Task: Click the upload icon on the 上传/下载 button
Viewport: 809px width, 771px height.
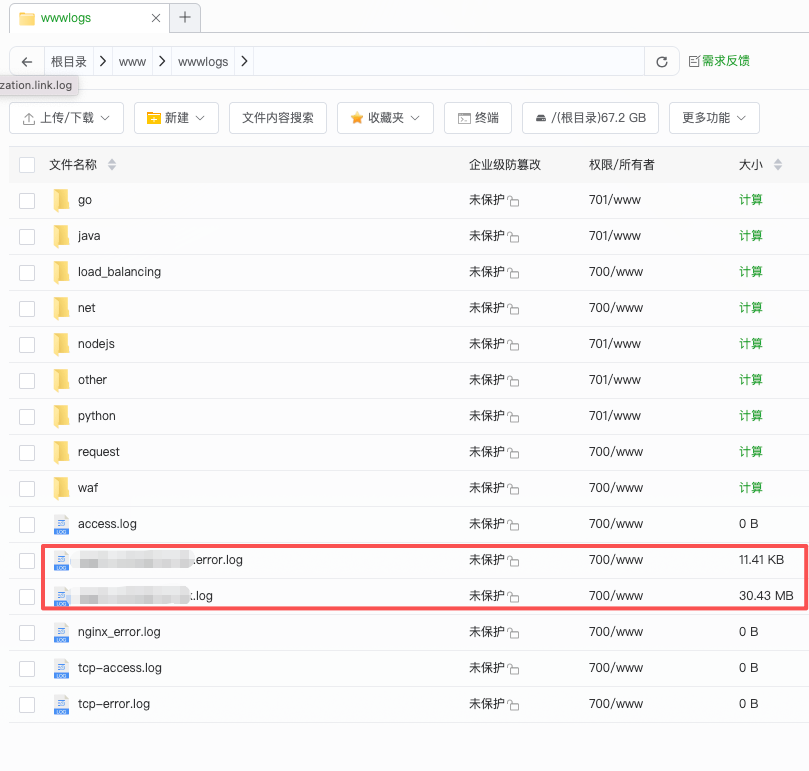Action: (28, 118)
